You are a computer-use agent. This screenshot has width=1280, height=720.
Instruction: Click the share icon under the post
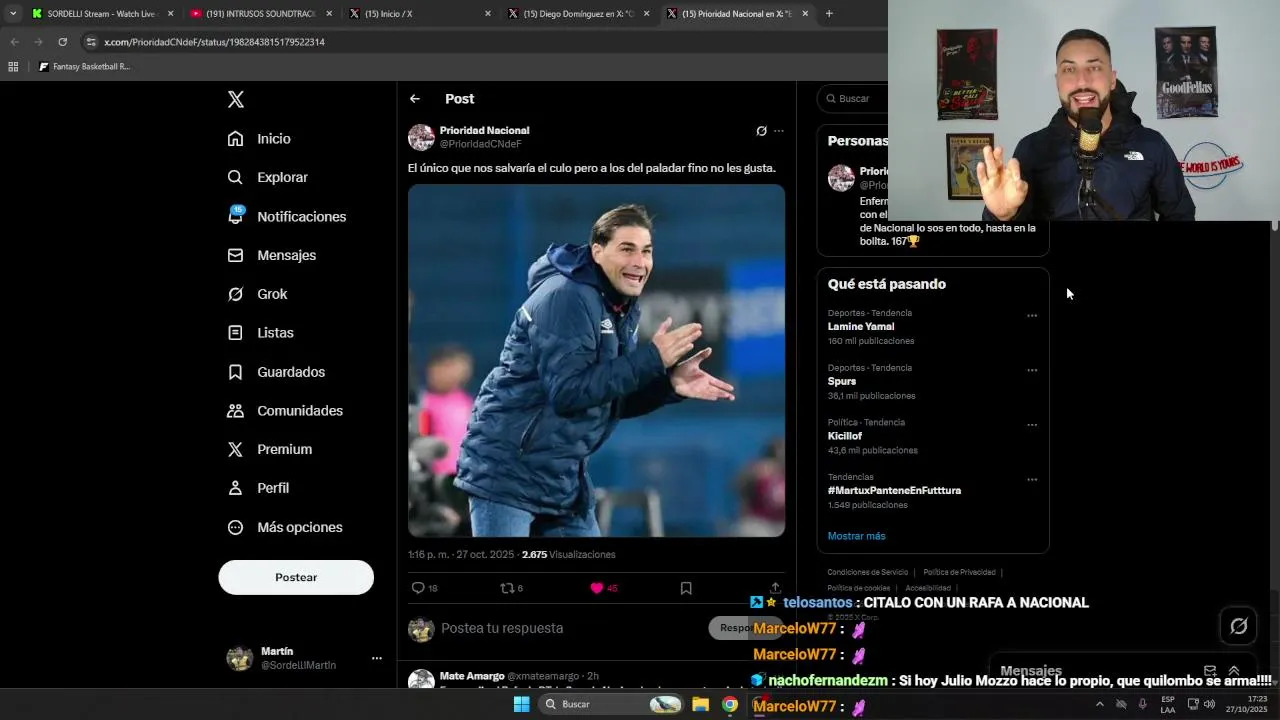tap(775, 588)
